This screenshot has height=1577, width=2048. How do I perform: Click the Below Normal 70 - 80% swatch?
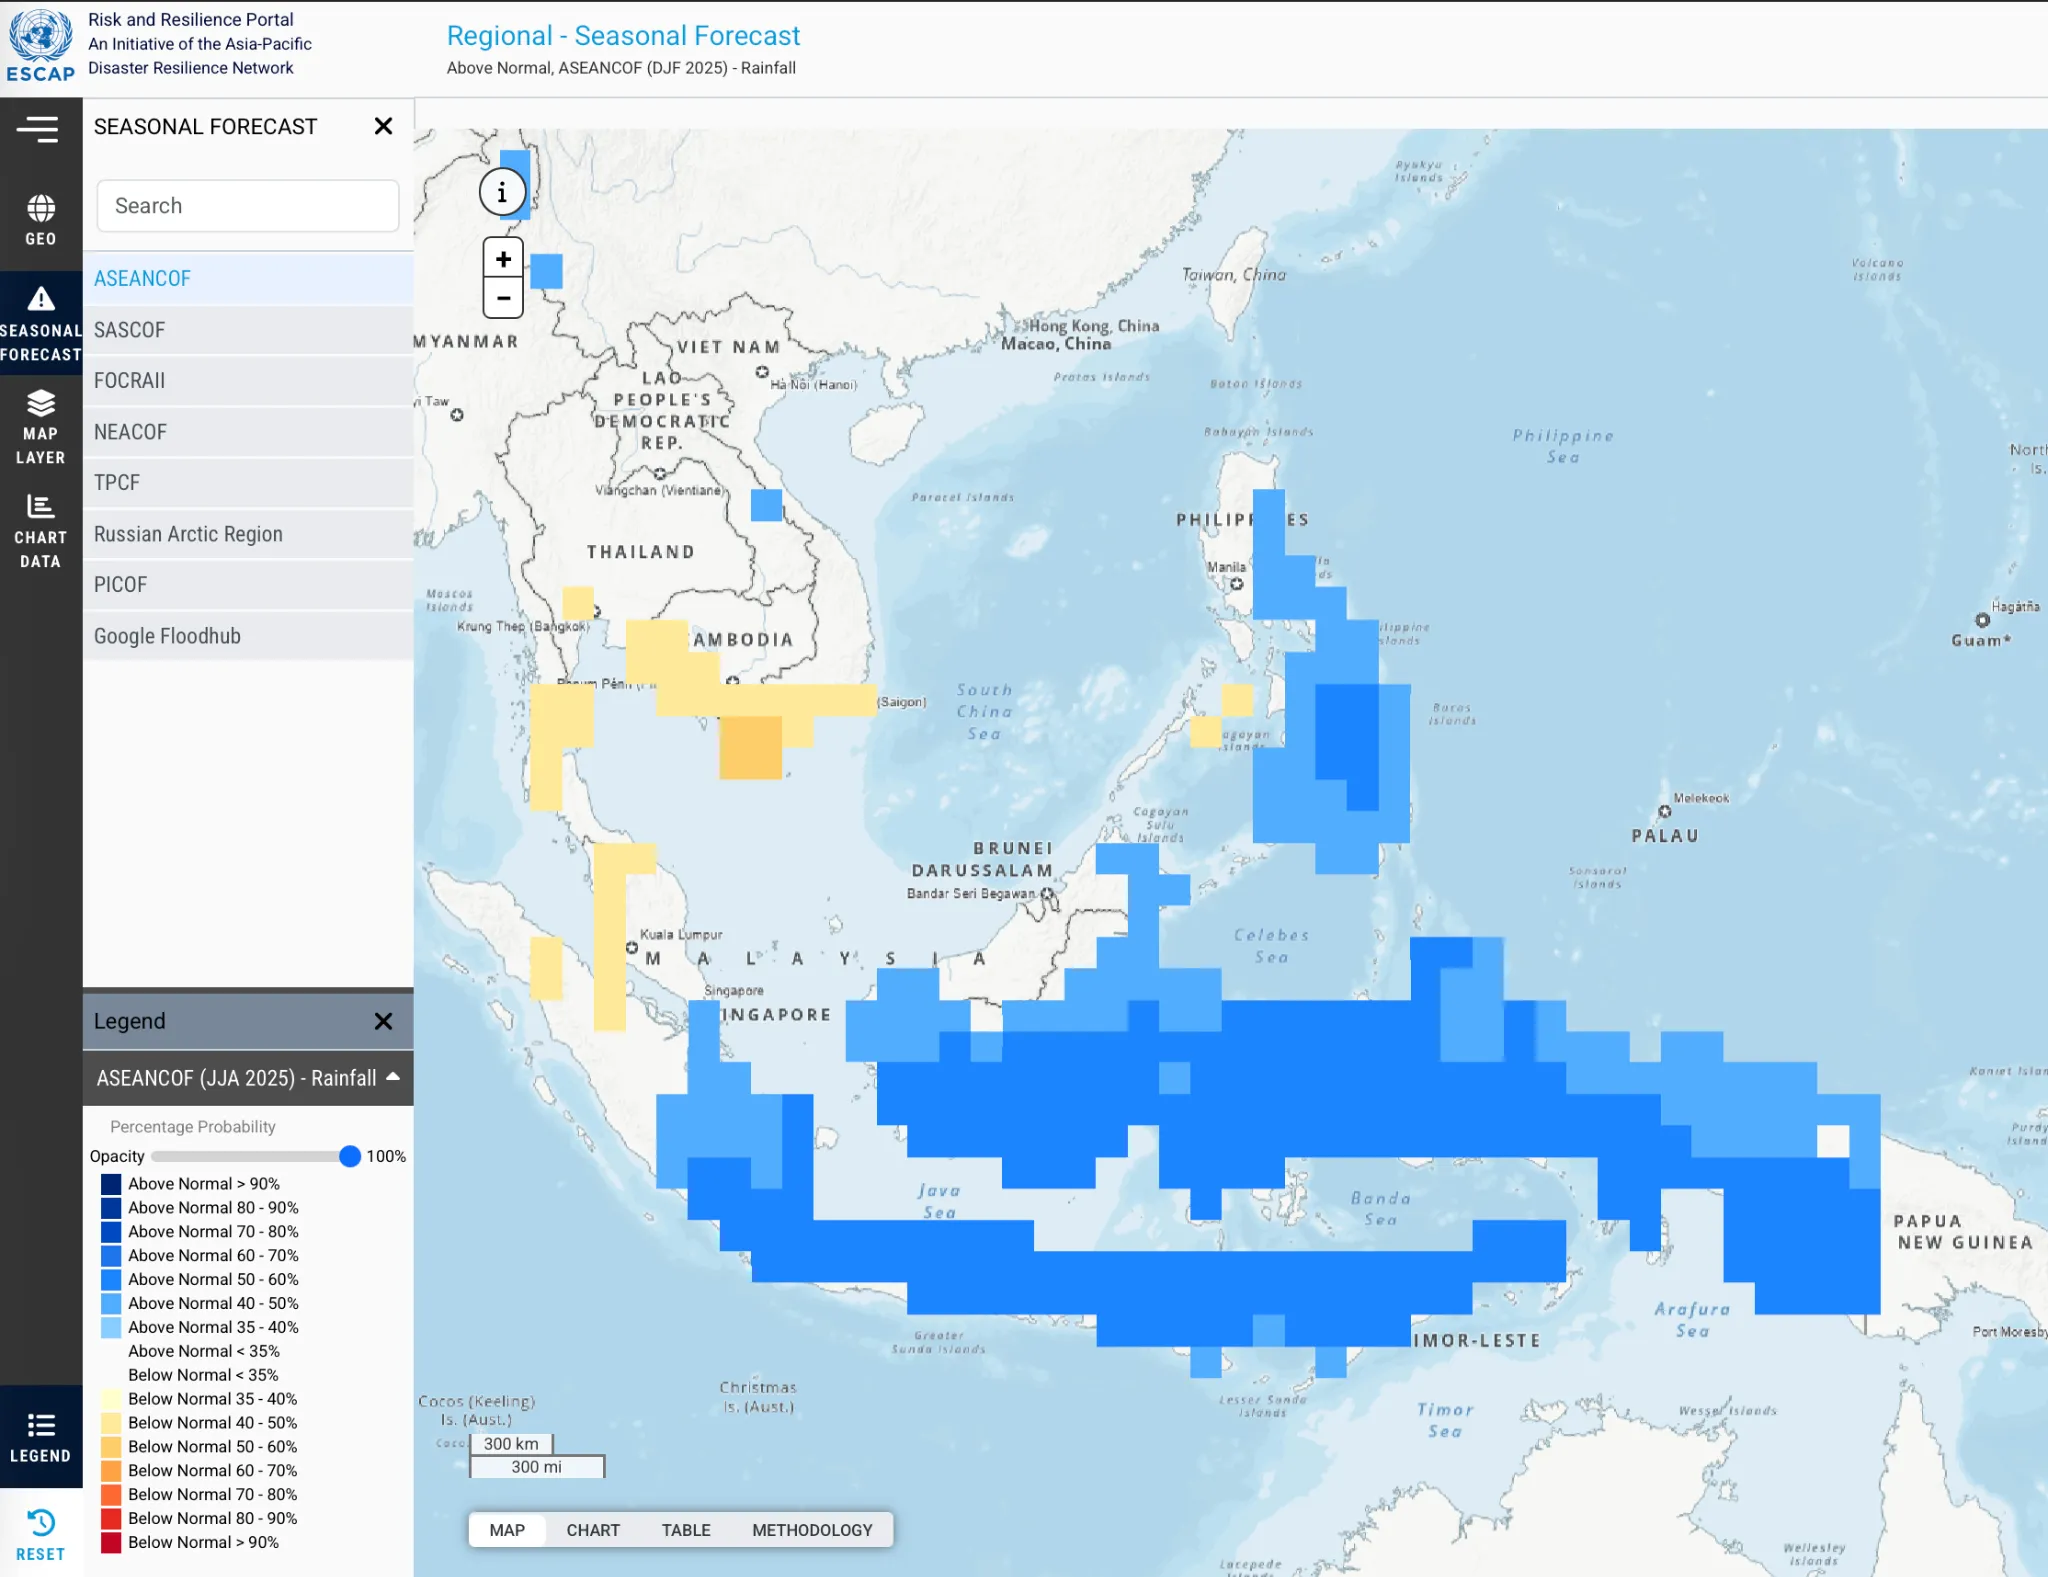click(111, 1495)
